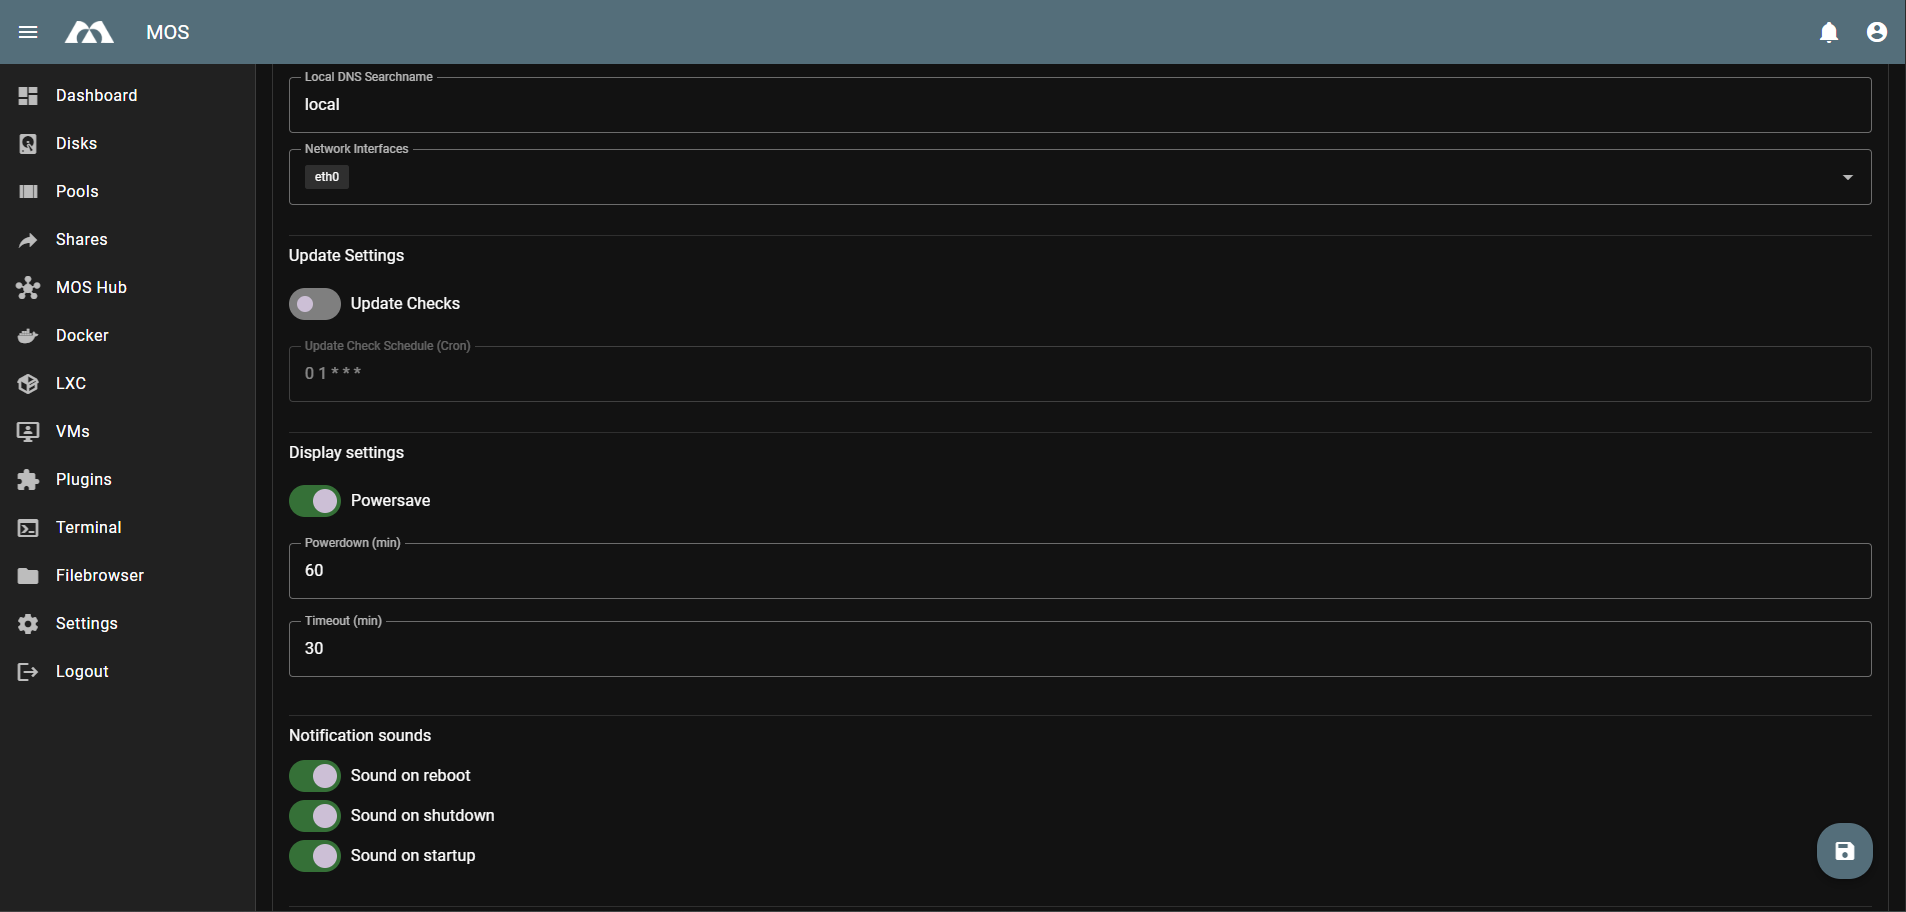Image resolution: width=1906 pixels, height=912 pixels.
Task: Disable Sound on reboot toggle
Action: (x=315, y=776)
